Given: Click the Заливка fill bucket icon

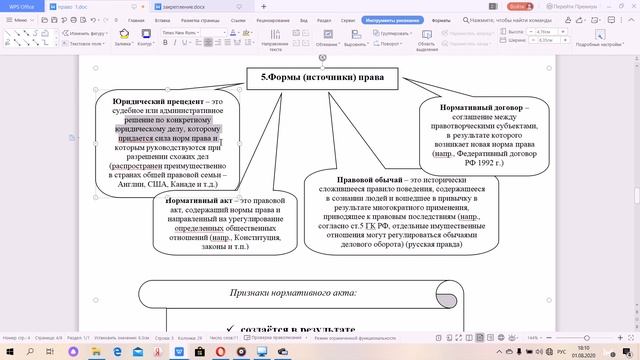Looking at the screenshot, I should coord(124,33).
